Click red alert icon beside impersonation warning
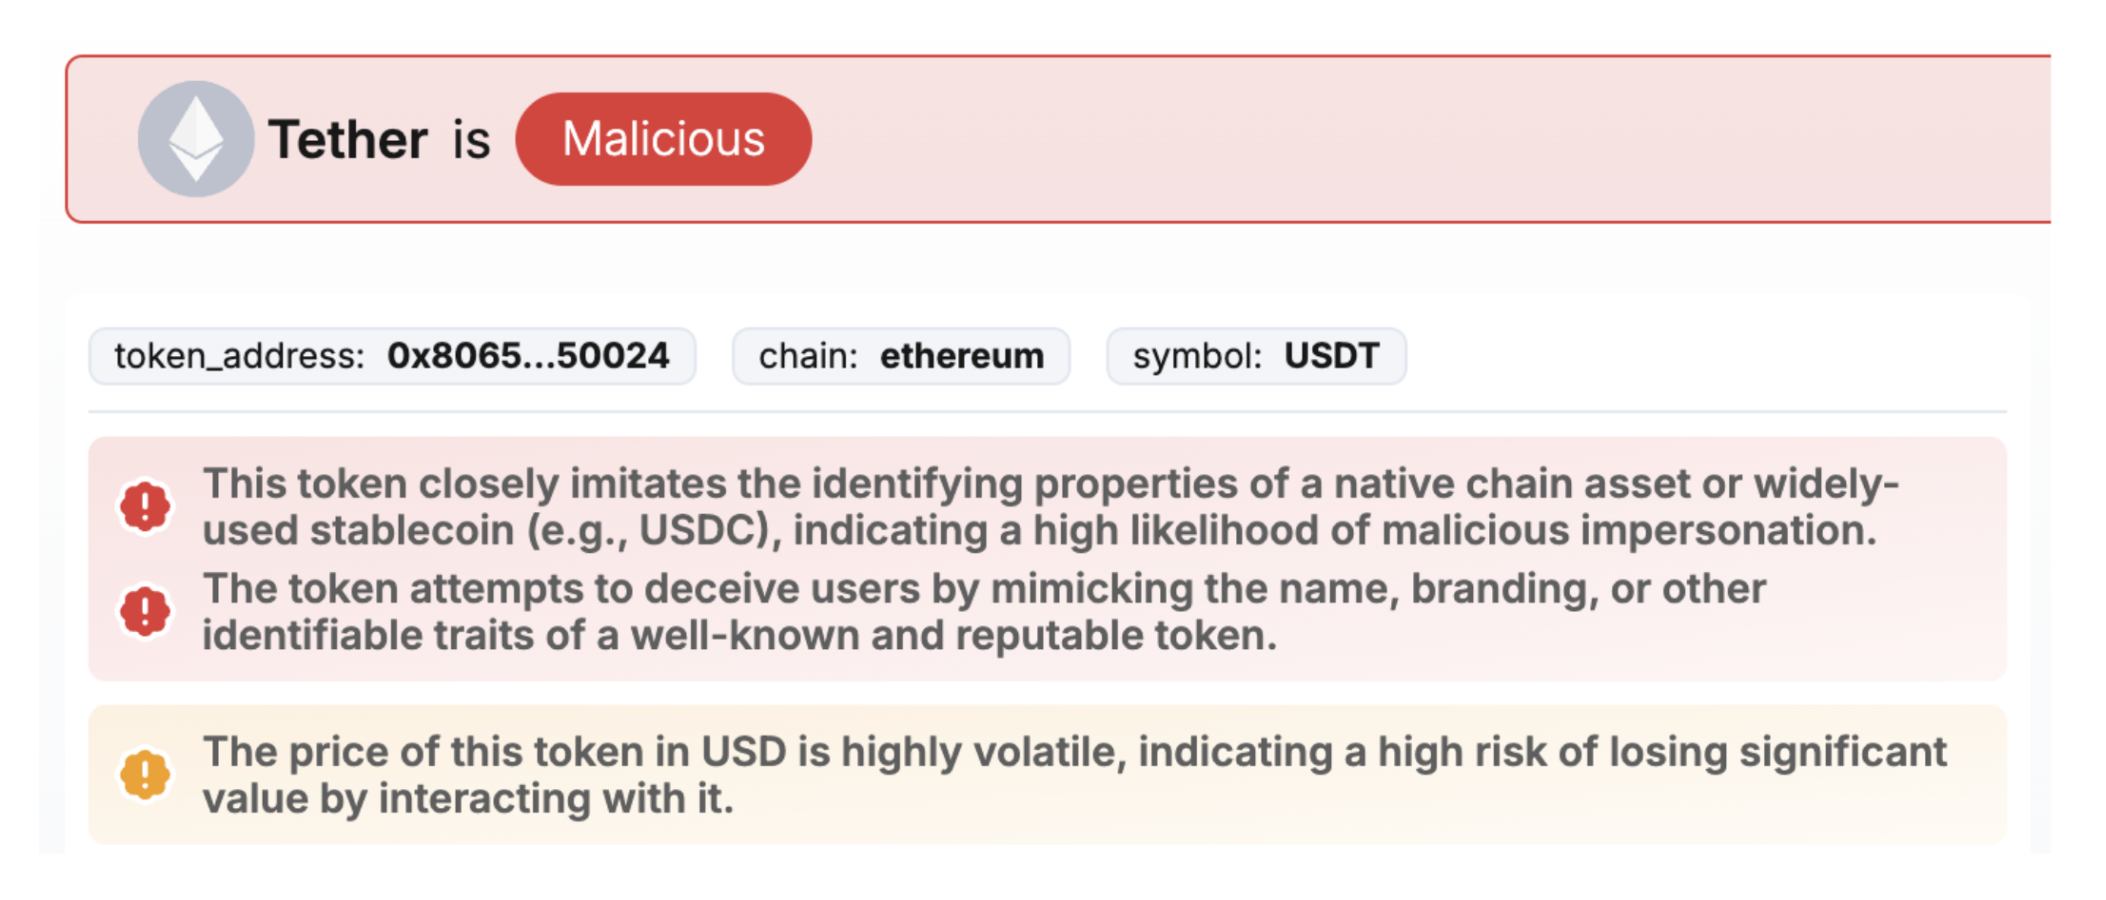 [x=145, y=506]
